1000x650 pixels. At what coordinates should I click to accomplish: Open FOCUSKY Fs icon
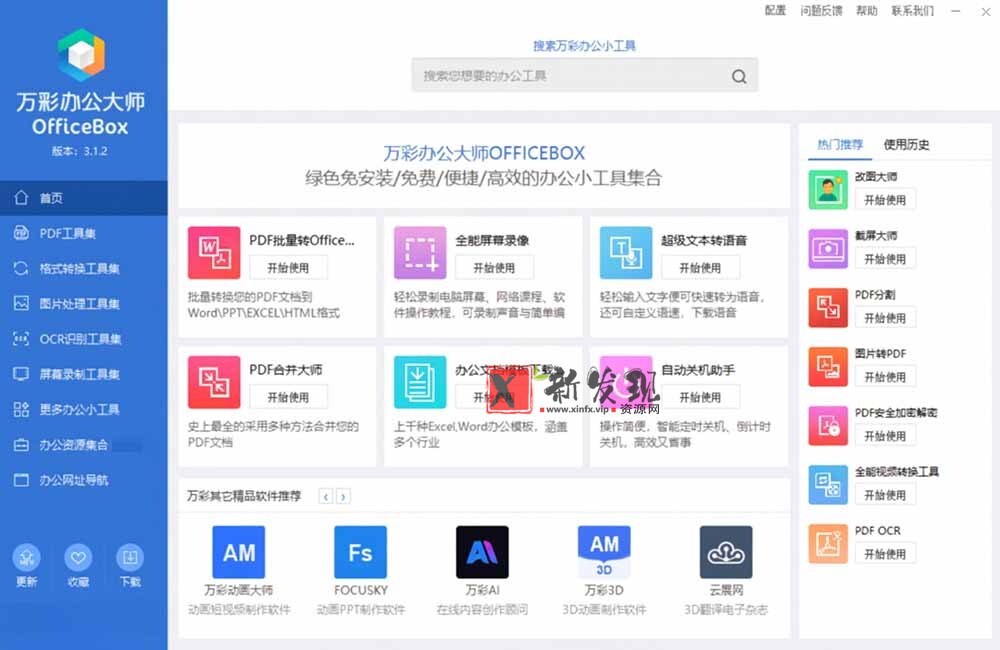pos(360,552)
